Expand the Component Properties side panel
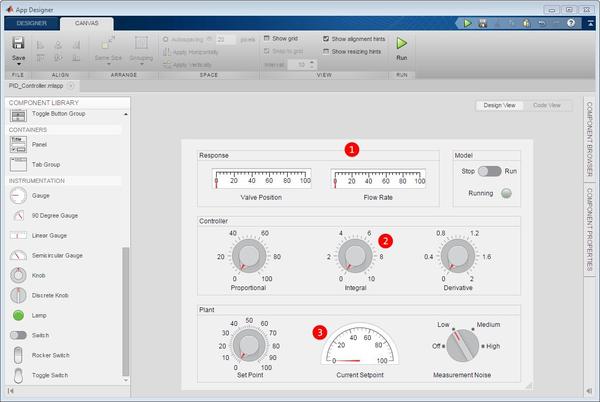 pos(590,231)
